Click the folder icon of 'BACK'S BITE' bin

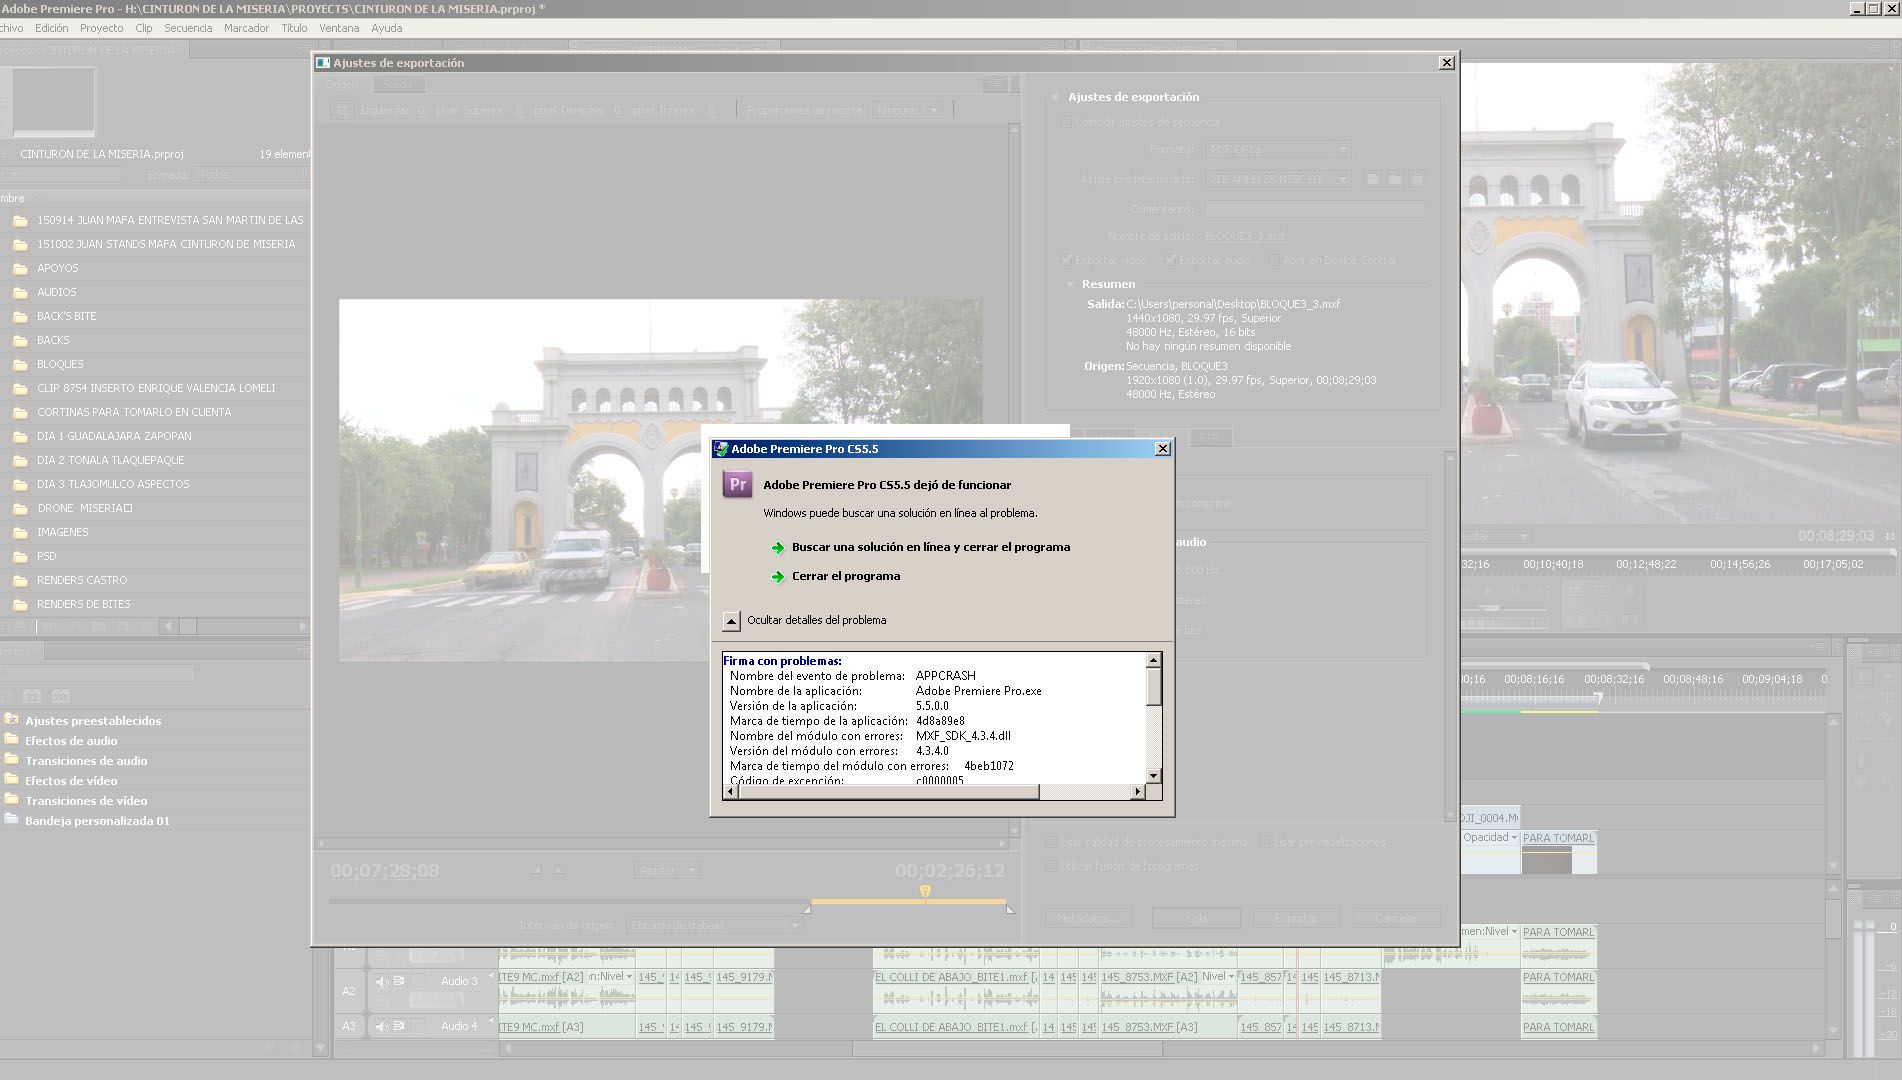coord(20,317)
